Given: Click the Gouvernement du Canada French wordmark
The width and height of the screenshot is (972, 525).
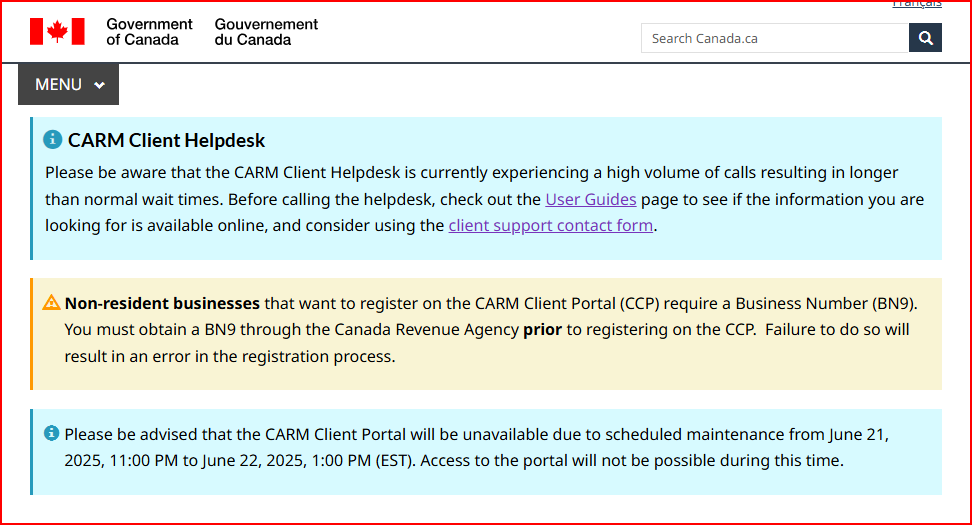Looking at the screenshot, I should pyautogui.click(x=266, y=32).
